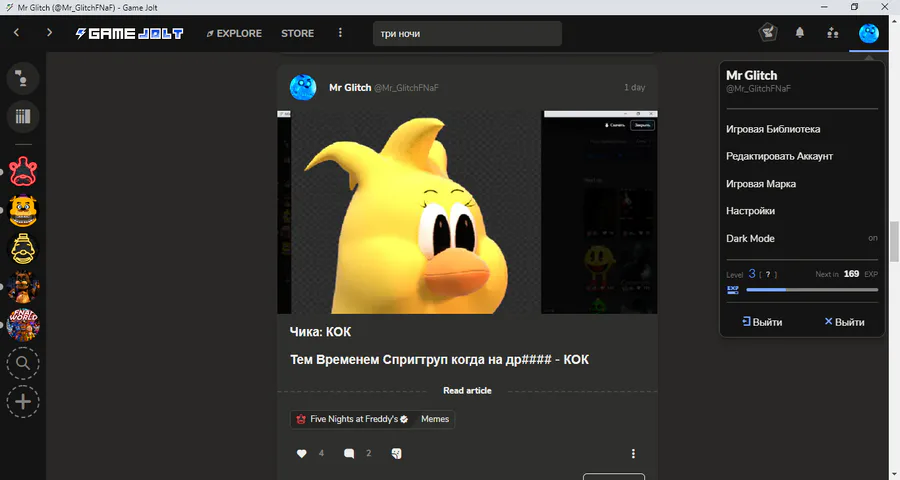Open the red Freddy community in sidebar
Screen dimensions: 900x480
[23, 171]
